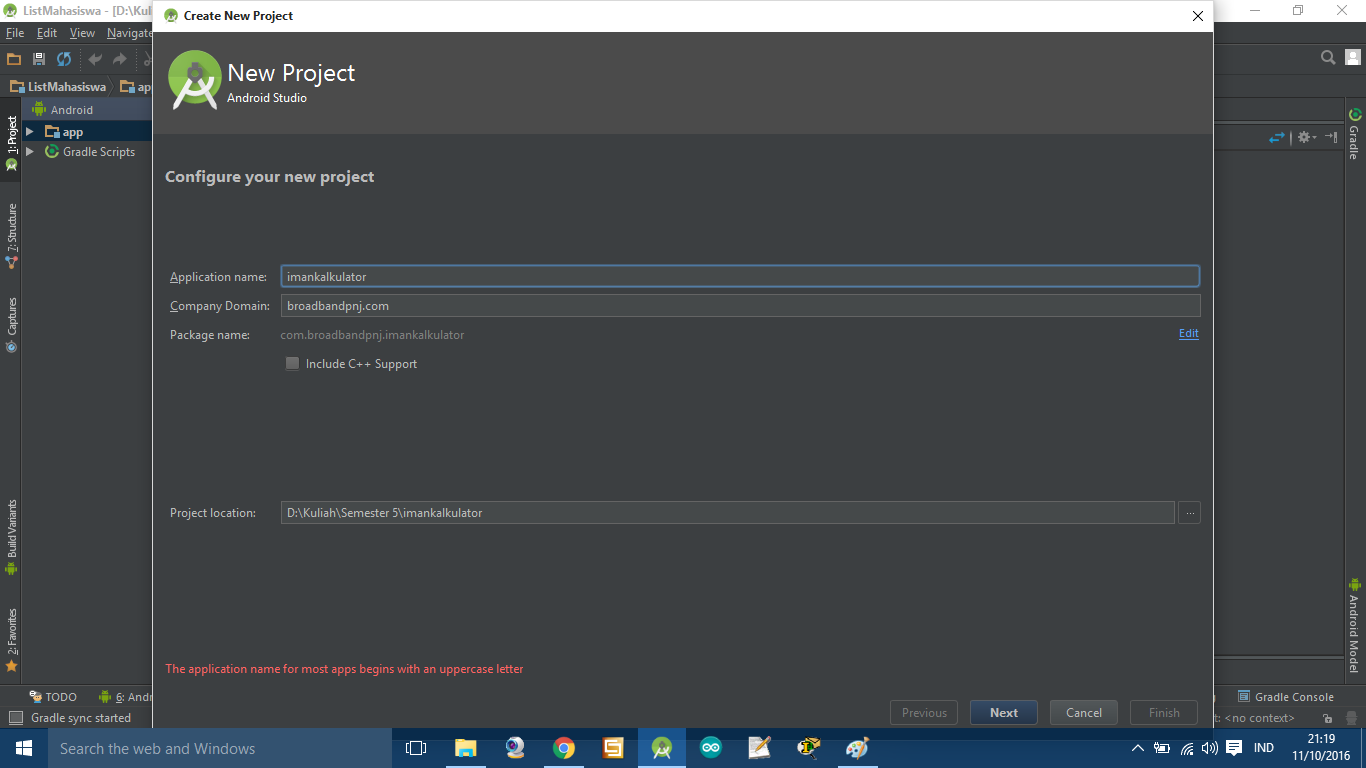Enable Include C++ Support checkbox
This screenshot has height=768, width=1366.
[x=292, y=364]
